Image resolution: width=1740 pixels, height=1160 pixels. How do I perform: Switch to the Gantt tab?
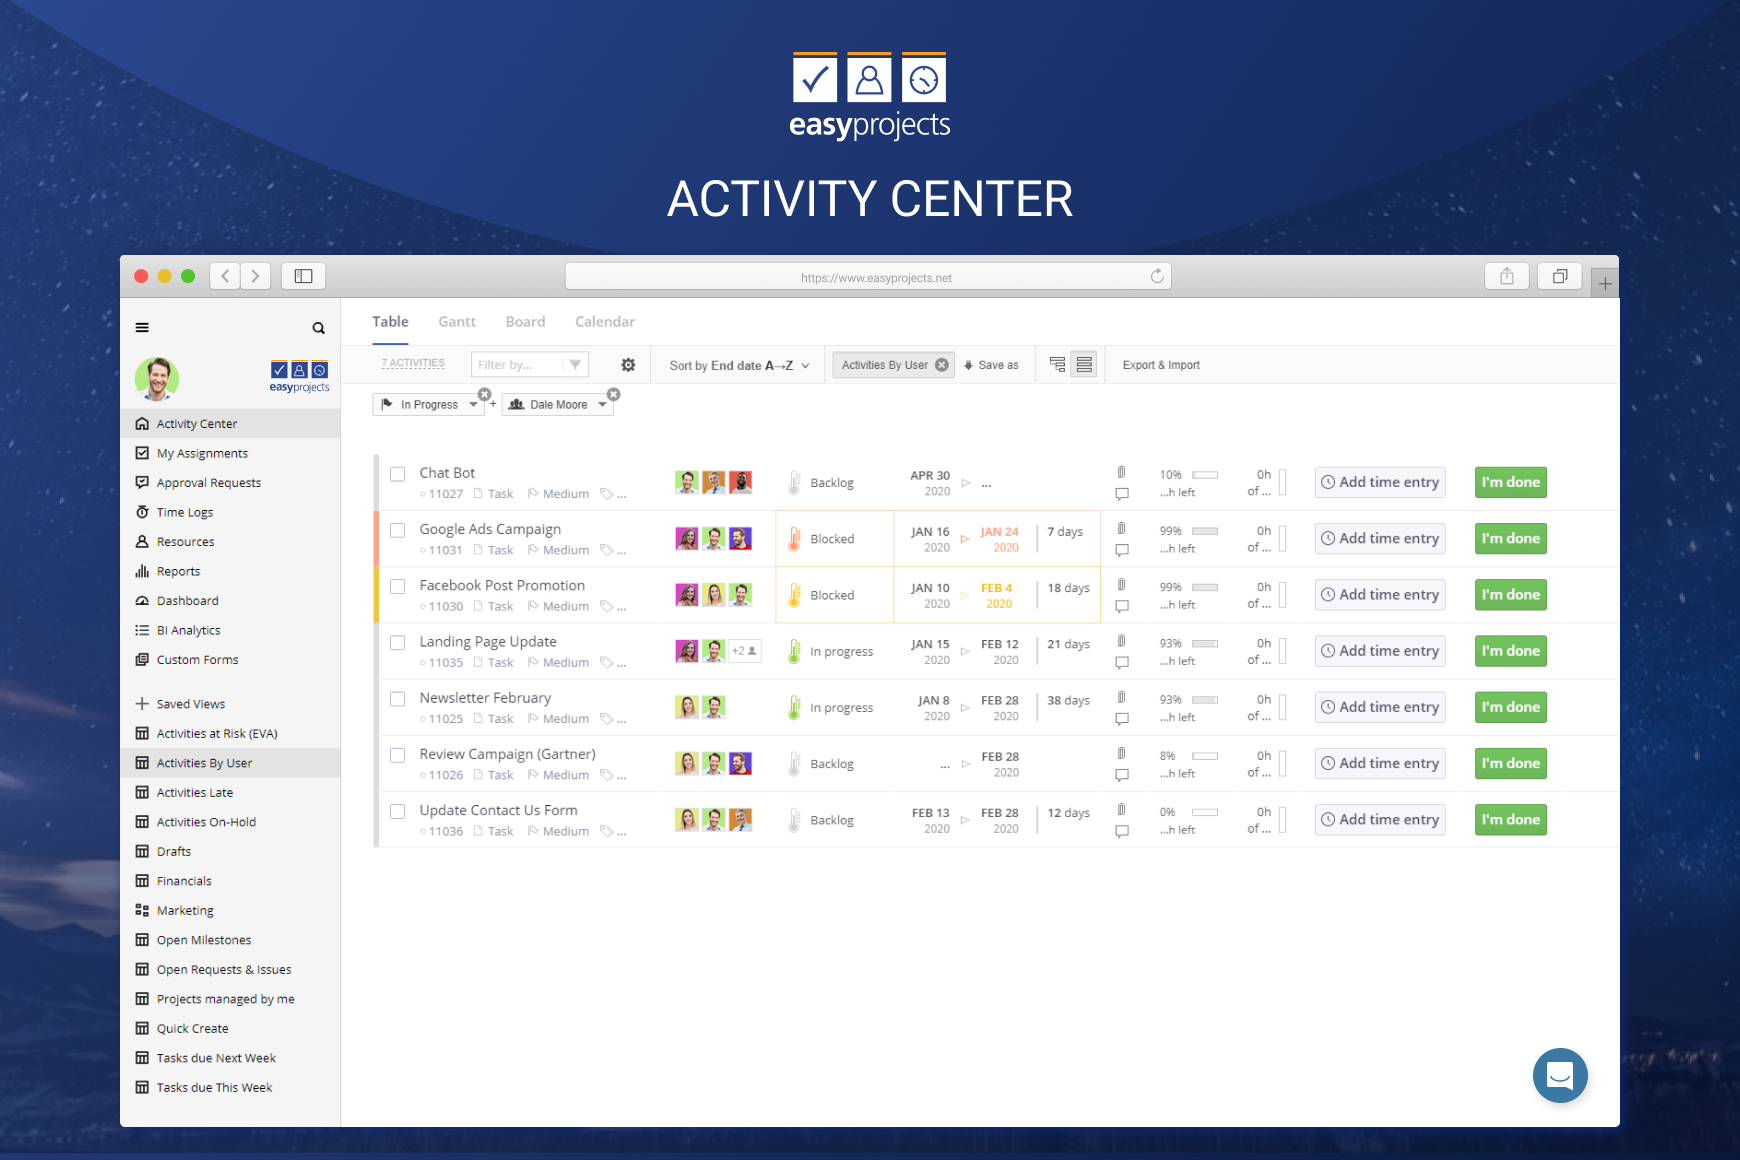pyautogui.click(x=457, y=321)
